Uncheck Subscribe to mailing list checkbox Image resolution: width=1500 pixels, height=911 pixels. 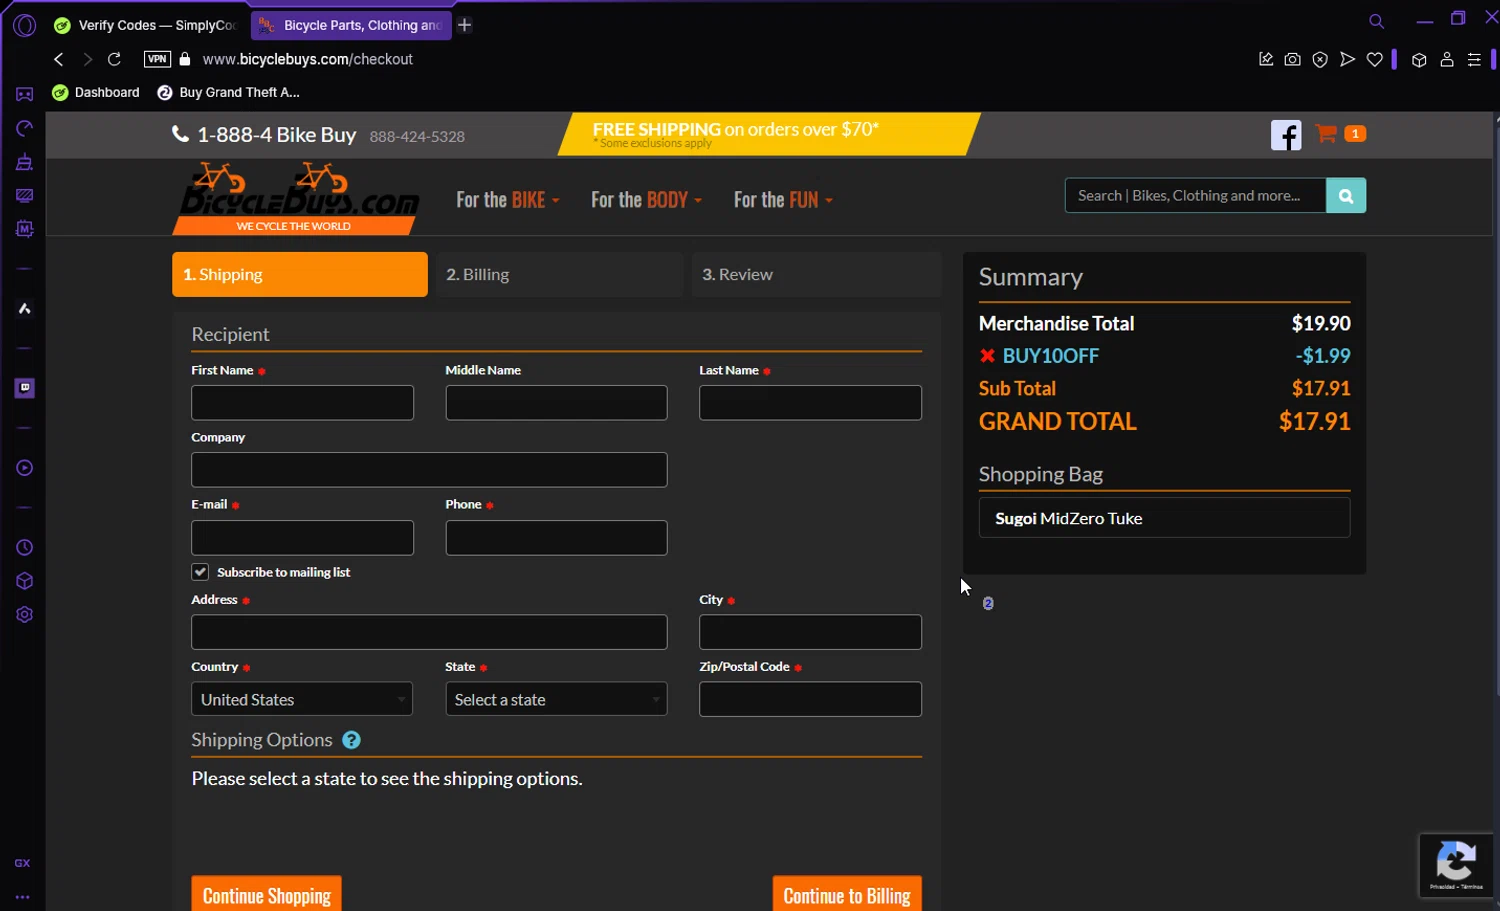coord(200,572)
